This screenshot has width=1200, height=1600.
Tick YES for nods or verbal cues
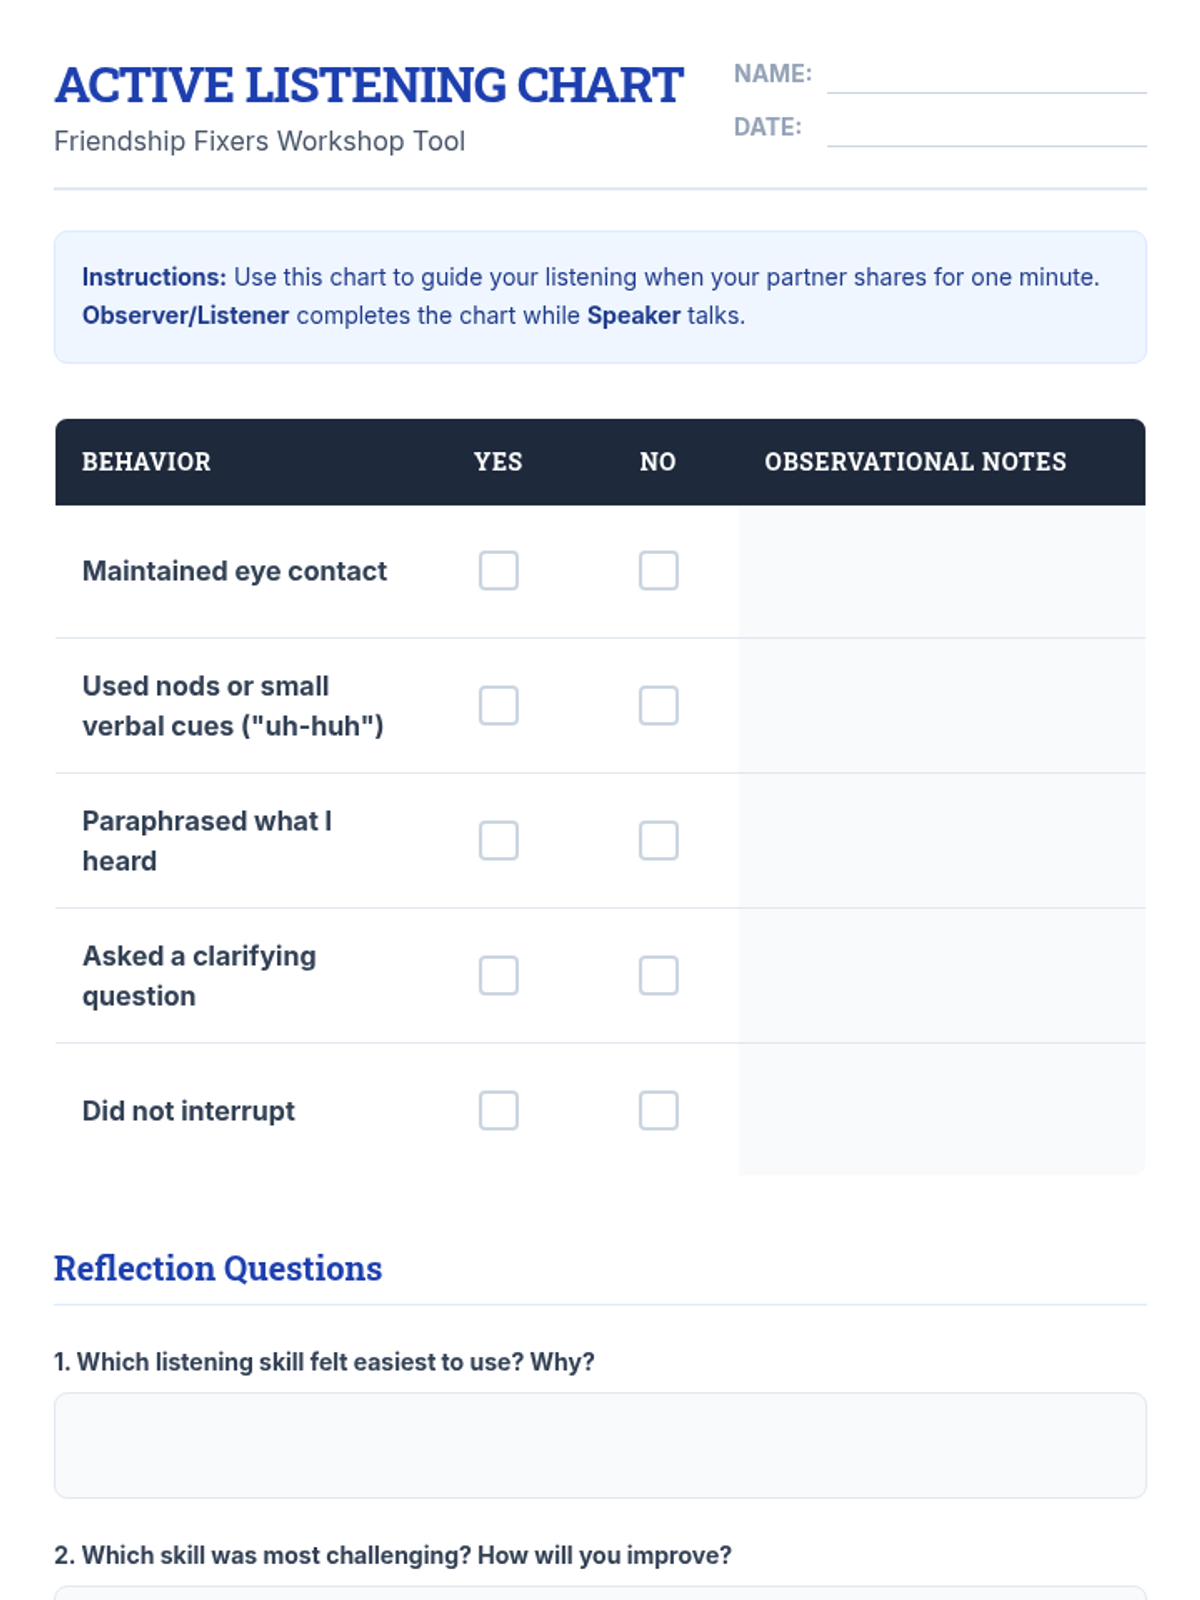tap(498, 706)
